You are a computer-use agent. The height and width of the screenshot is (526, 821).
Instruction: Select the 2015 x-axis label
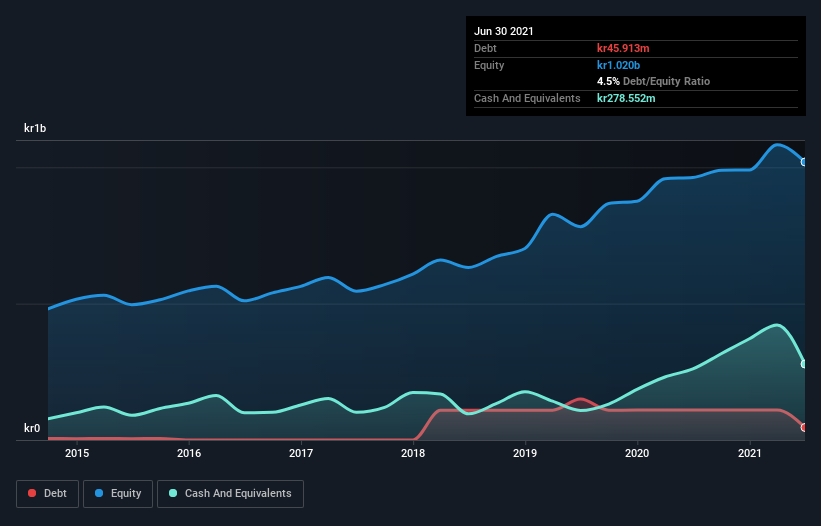pyautogui.click(x=77, y=453)
